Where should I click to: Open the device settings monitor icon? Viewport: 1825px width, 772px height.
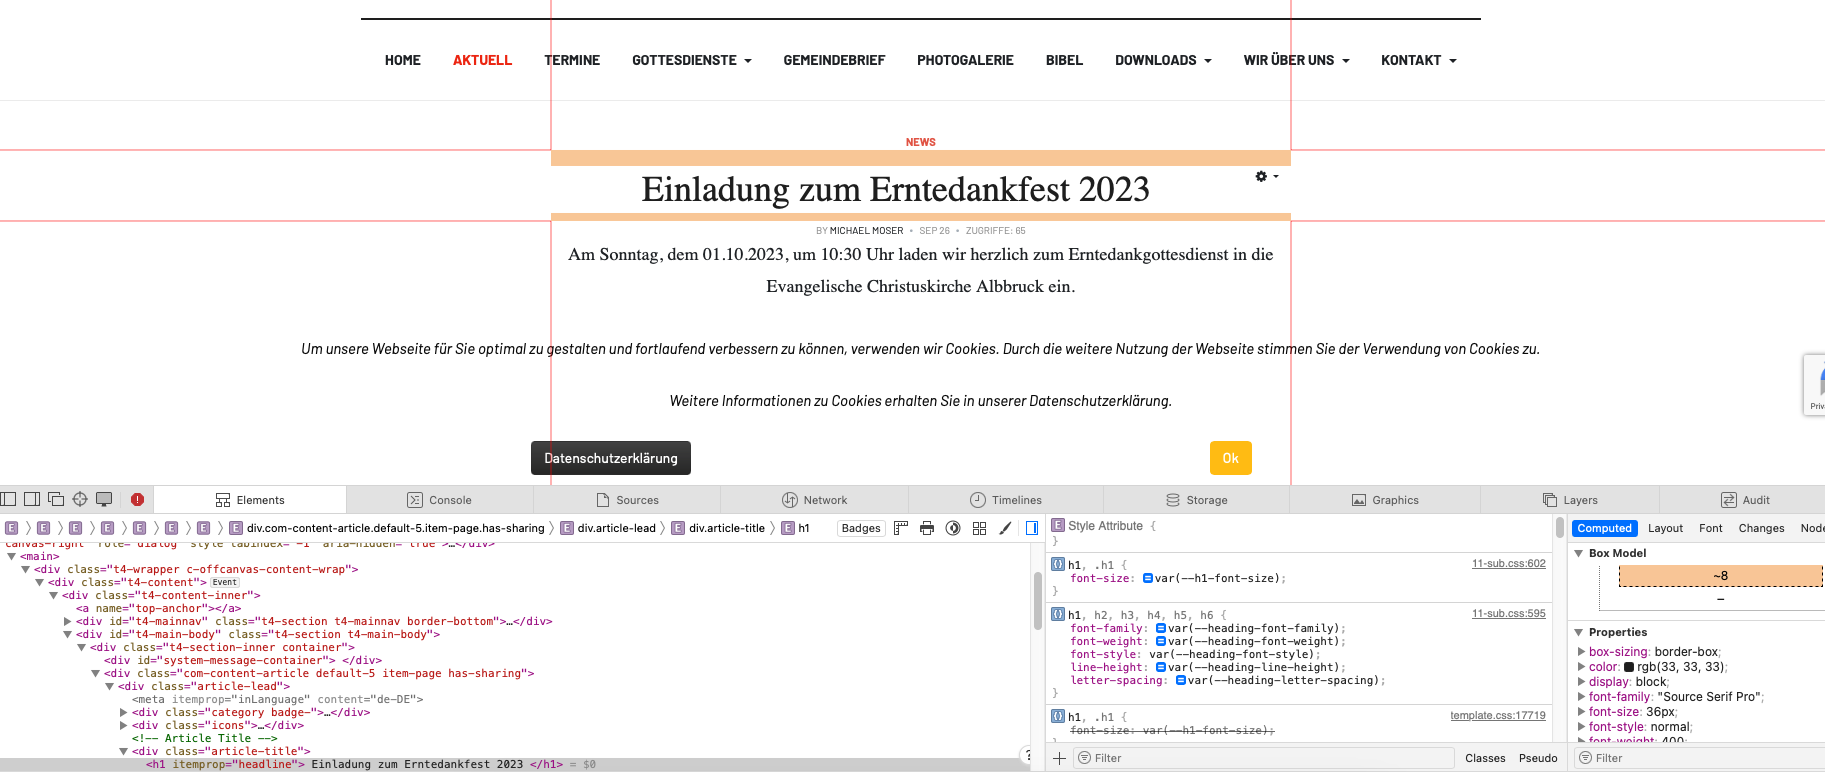104,499
